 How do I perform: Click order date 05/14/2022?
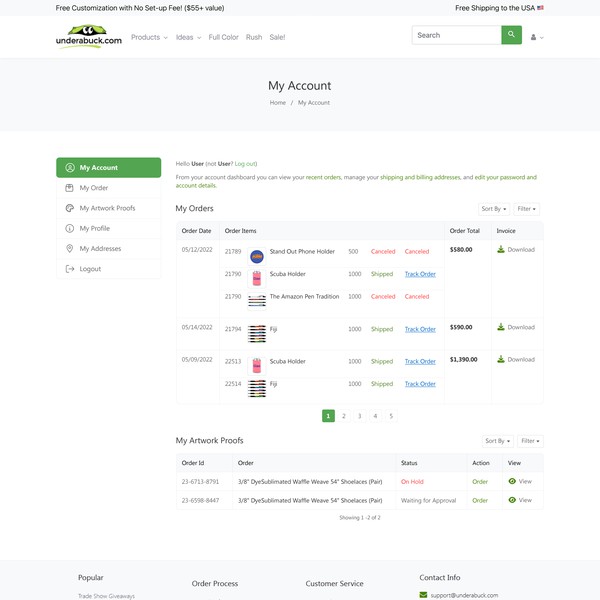pos(197,327)
